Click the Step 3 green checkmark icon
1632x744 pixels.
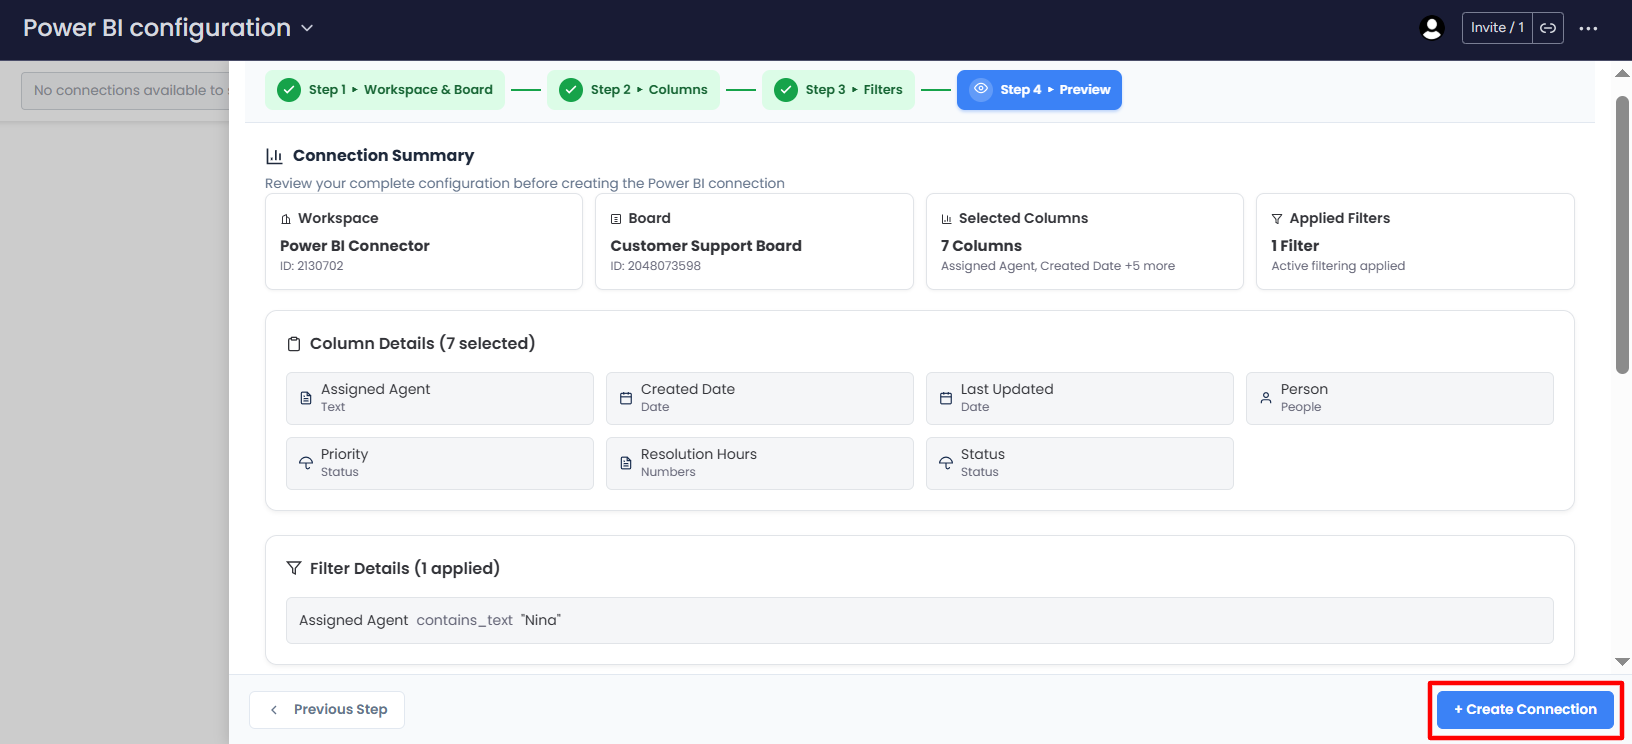click(786, 90)
